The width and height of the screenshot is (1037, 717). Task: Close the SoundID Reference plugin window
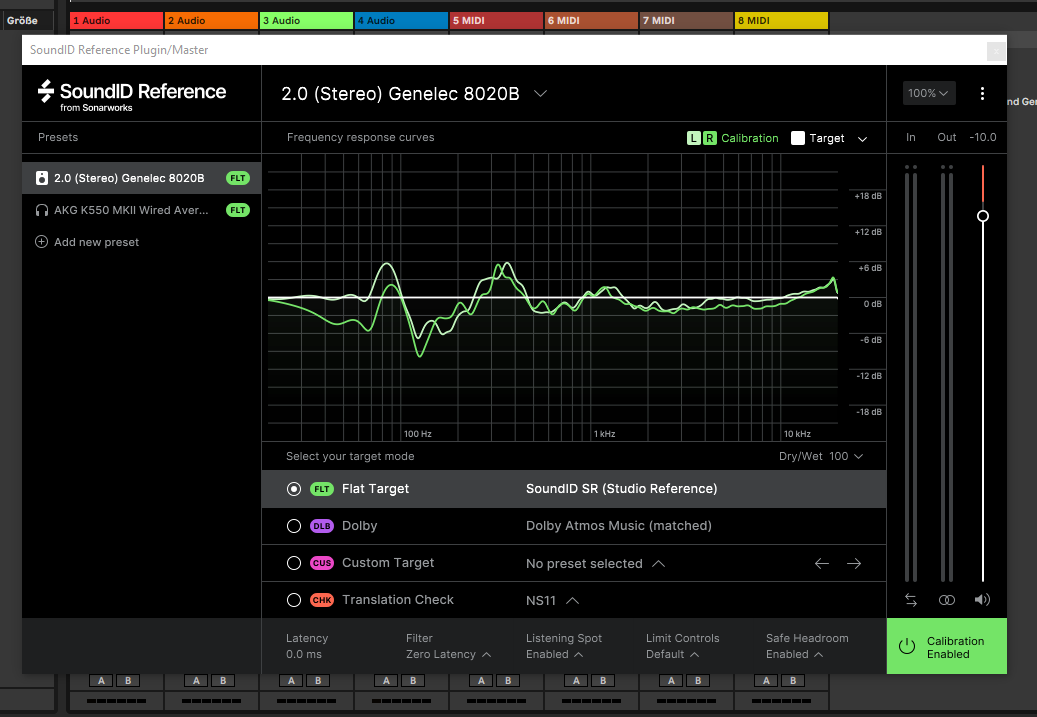pos(996,50)
